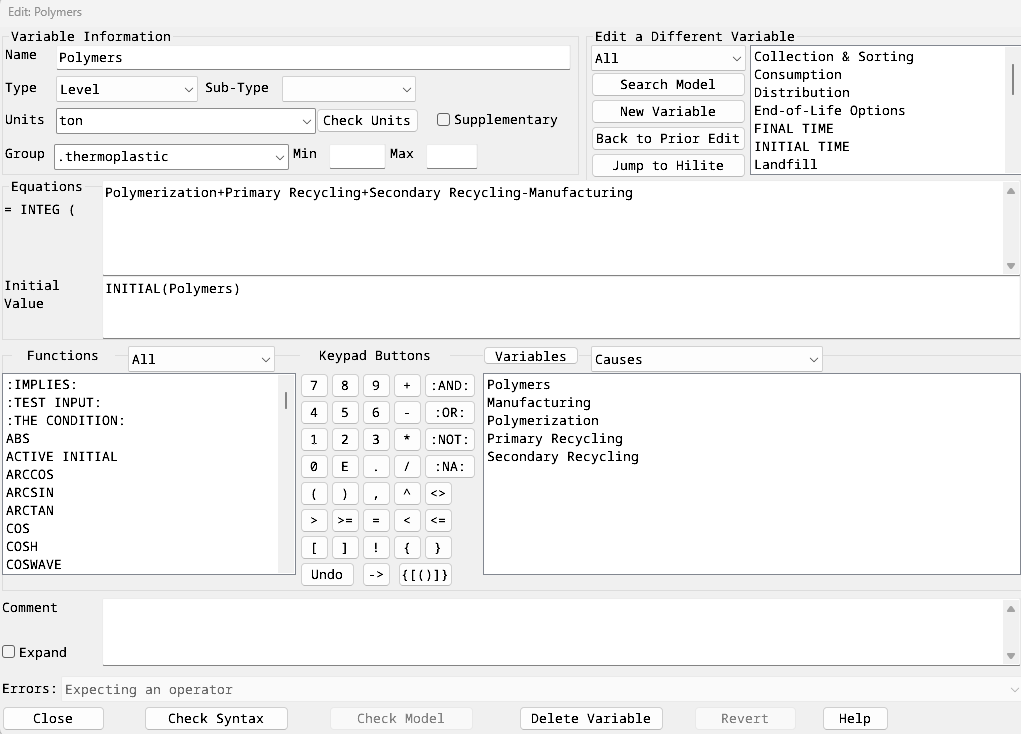Tick the Supplementary checkbox
This screenshot has width=1021, height=734.
(443, 120)
